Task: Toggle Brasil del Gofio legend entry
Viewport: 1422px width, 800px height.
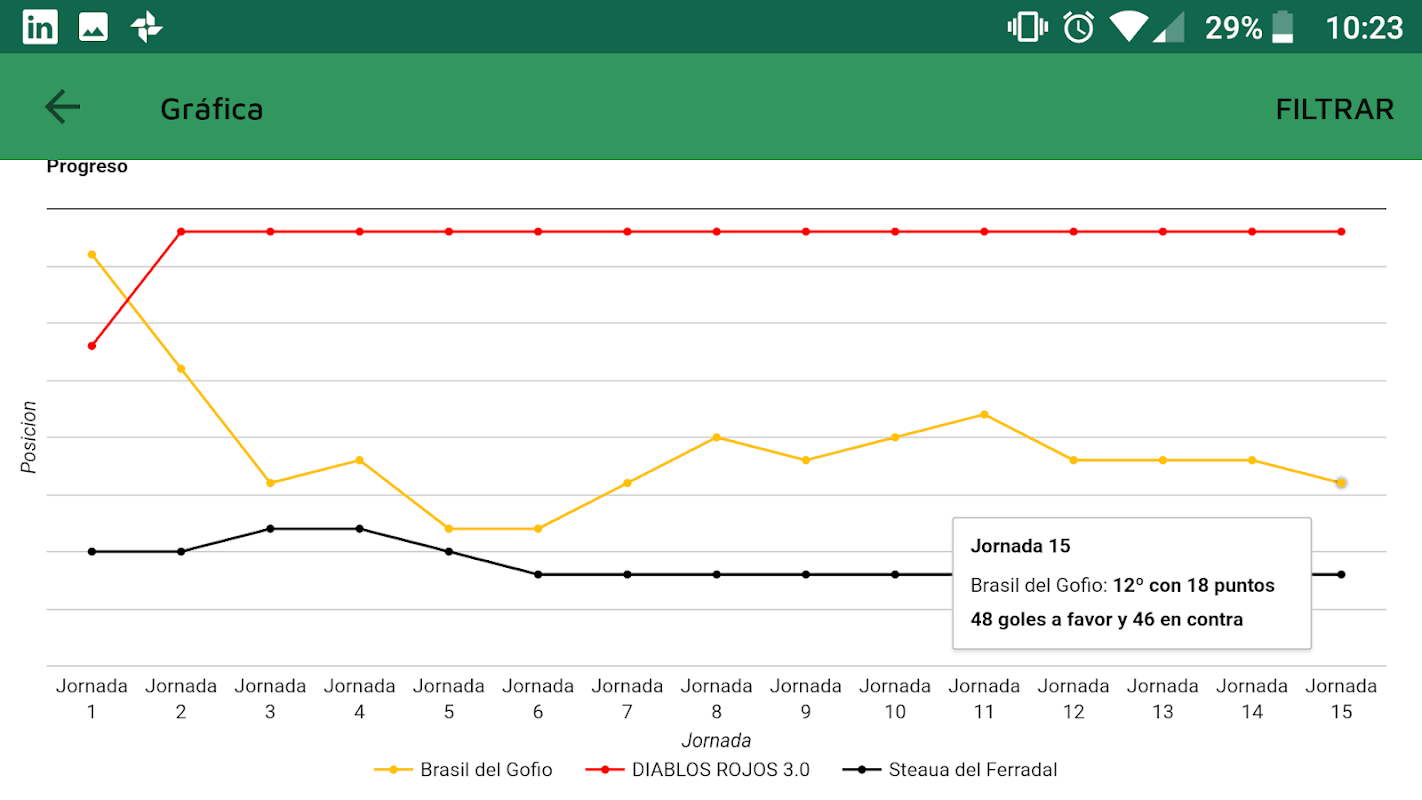Action: 463,769
